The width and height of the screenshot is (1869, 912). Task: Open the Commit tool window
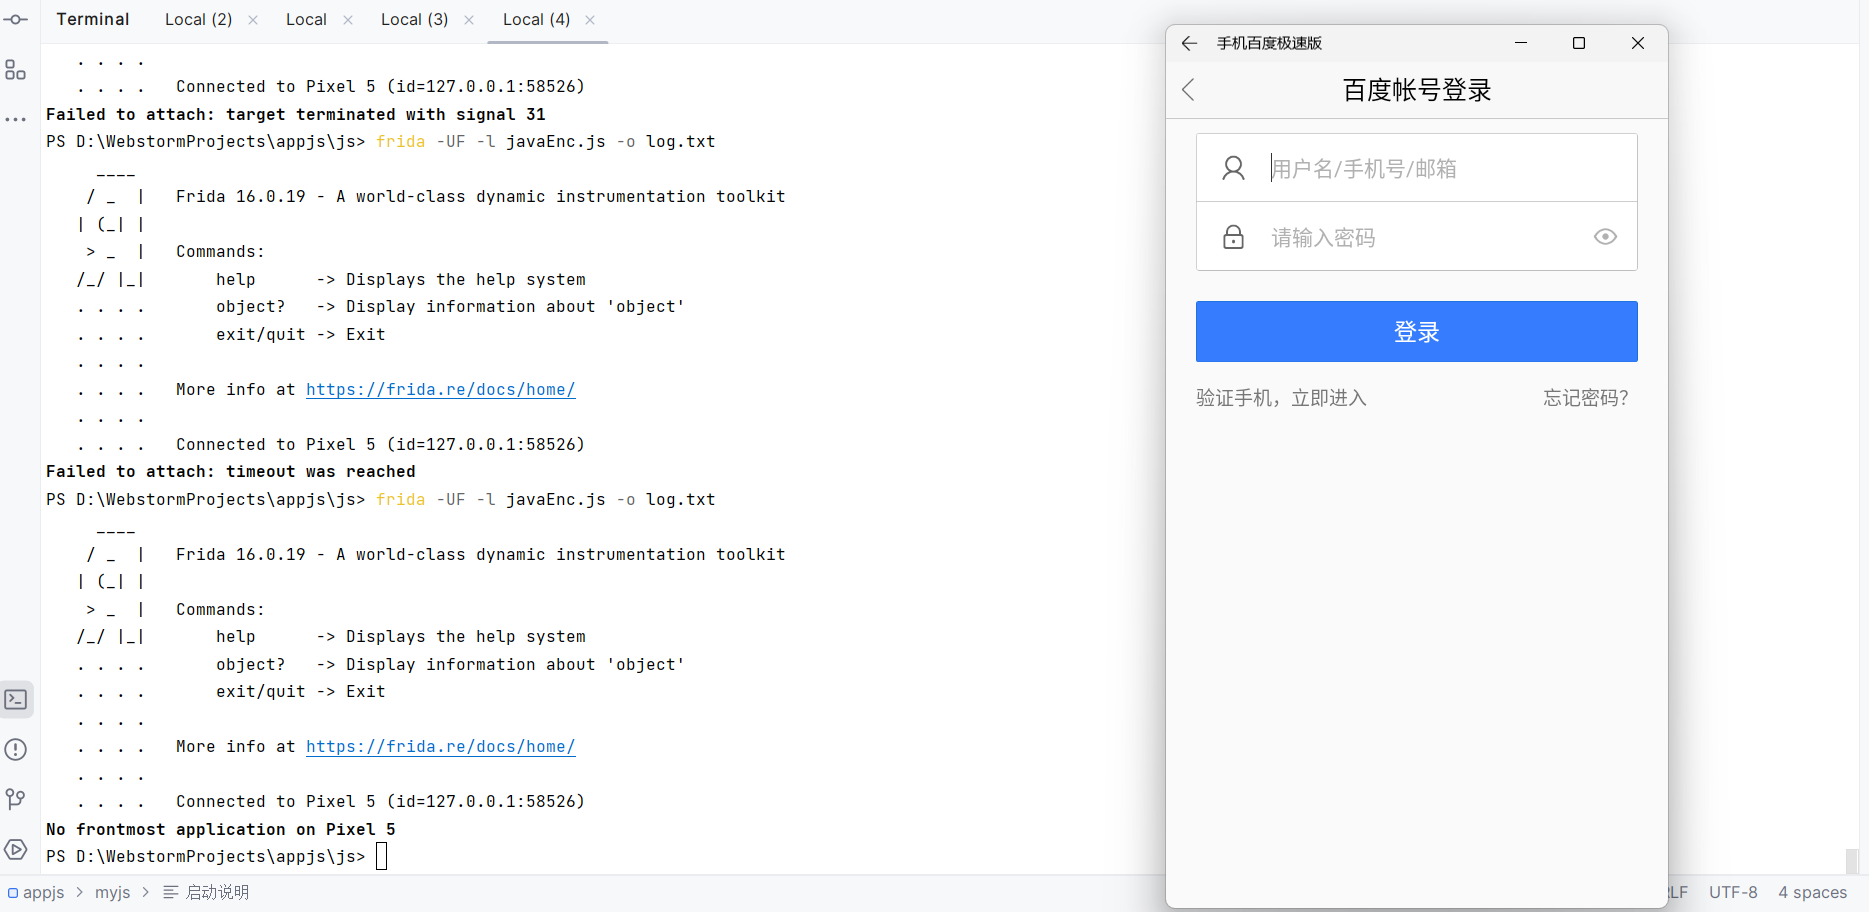click(16, 18)
